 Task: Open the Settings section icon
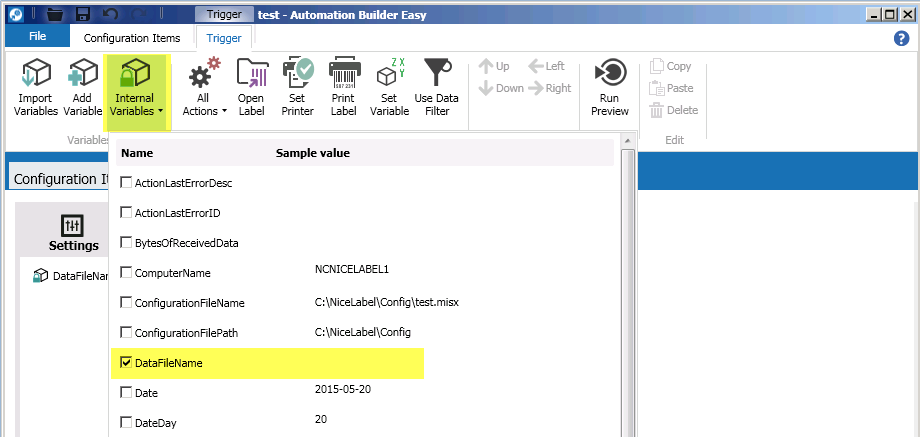click(x=73, y=226)
